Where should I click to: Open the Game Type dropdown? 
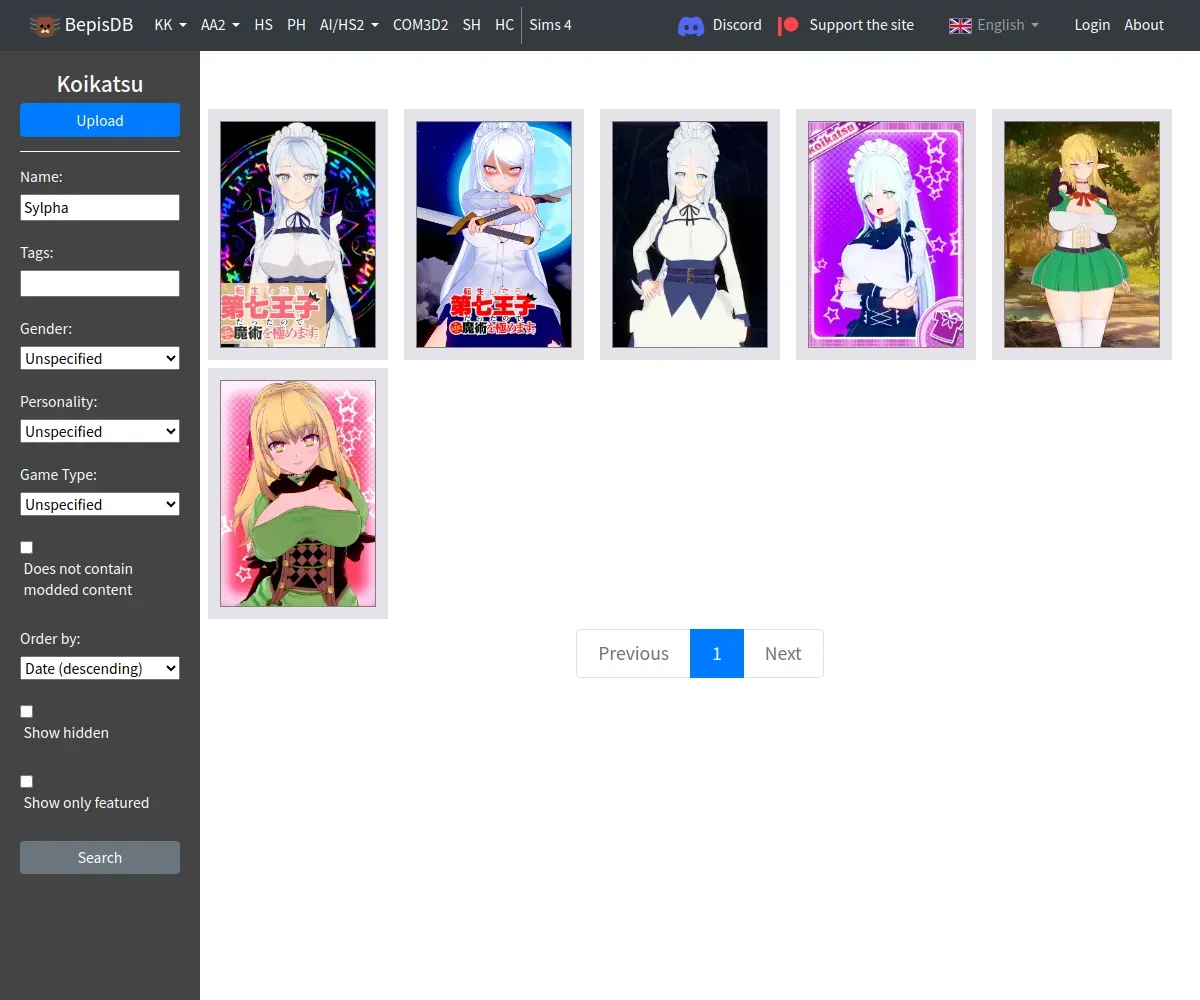(100, 504)
